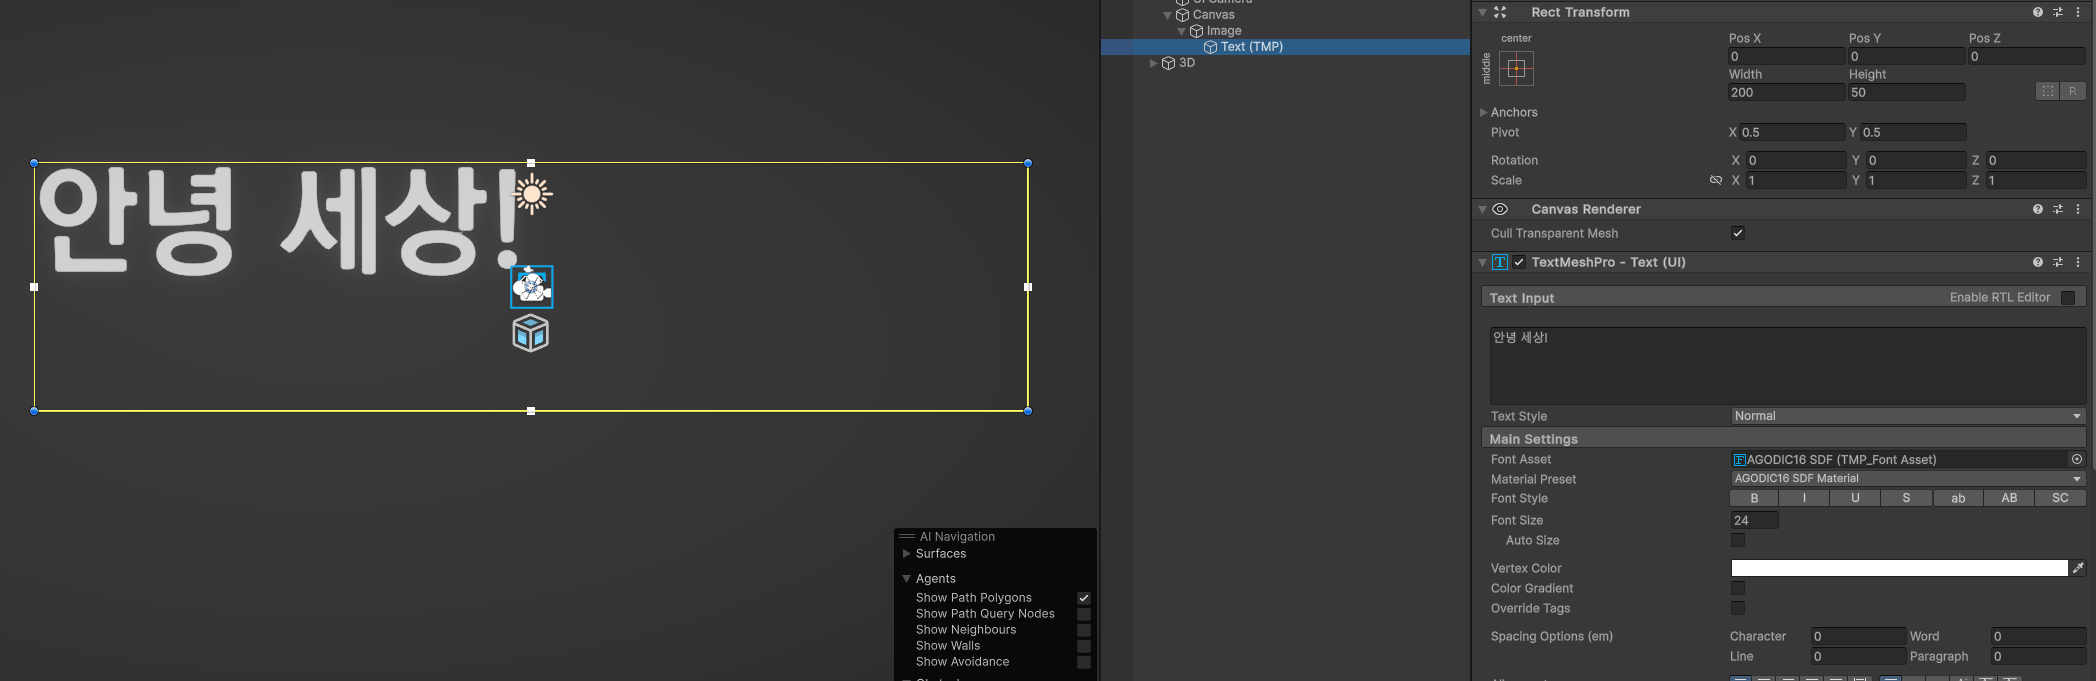Collapse the Image hierarchy item

1181,31
